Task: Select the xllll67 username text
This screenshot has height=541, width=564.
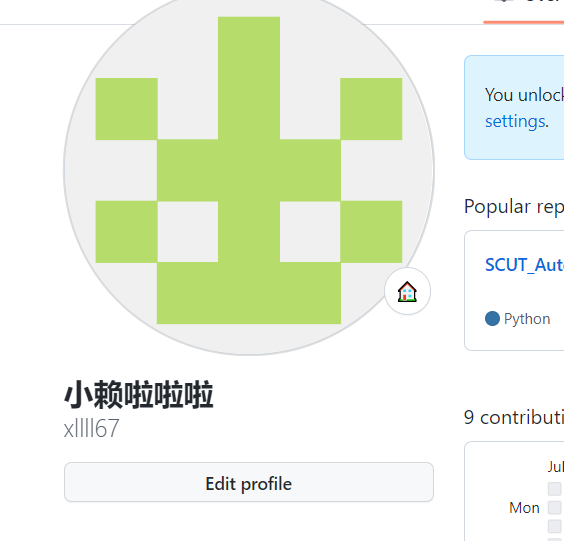Action: pyautogui.click(x=91, y=428)
